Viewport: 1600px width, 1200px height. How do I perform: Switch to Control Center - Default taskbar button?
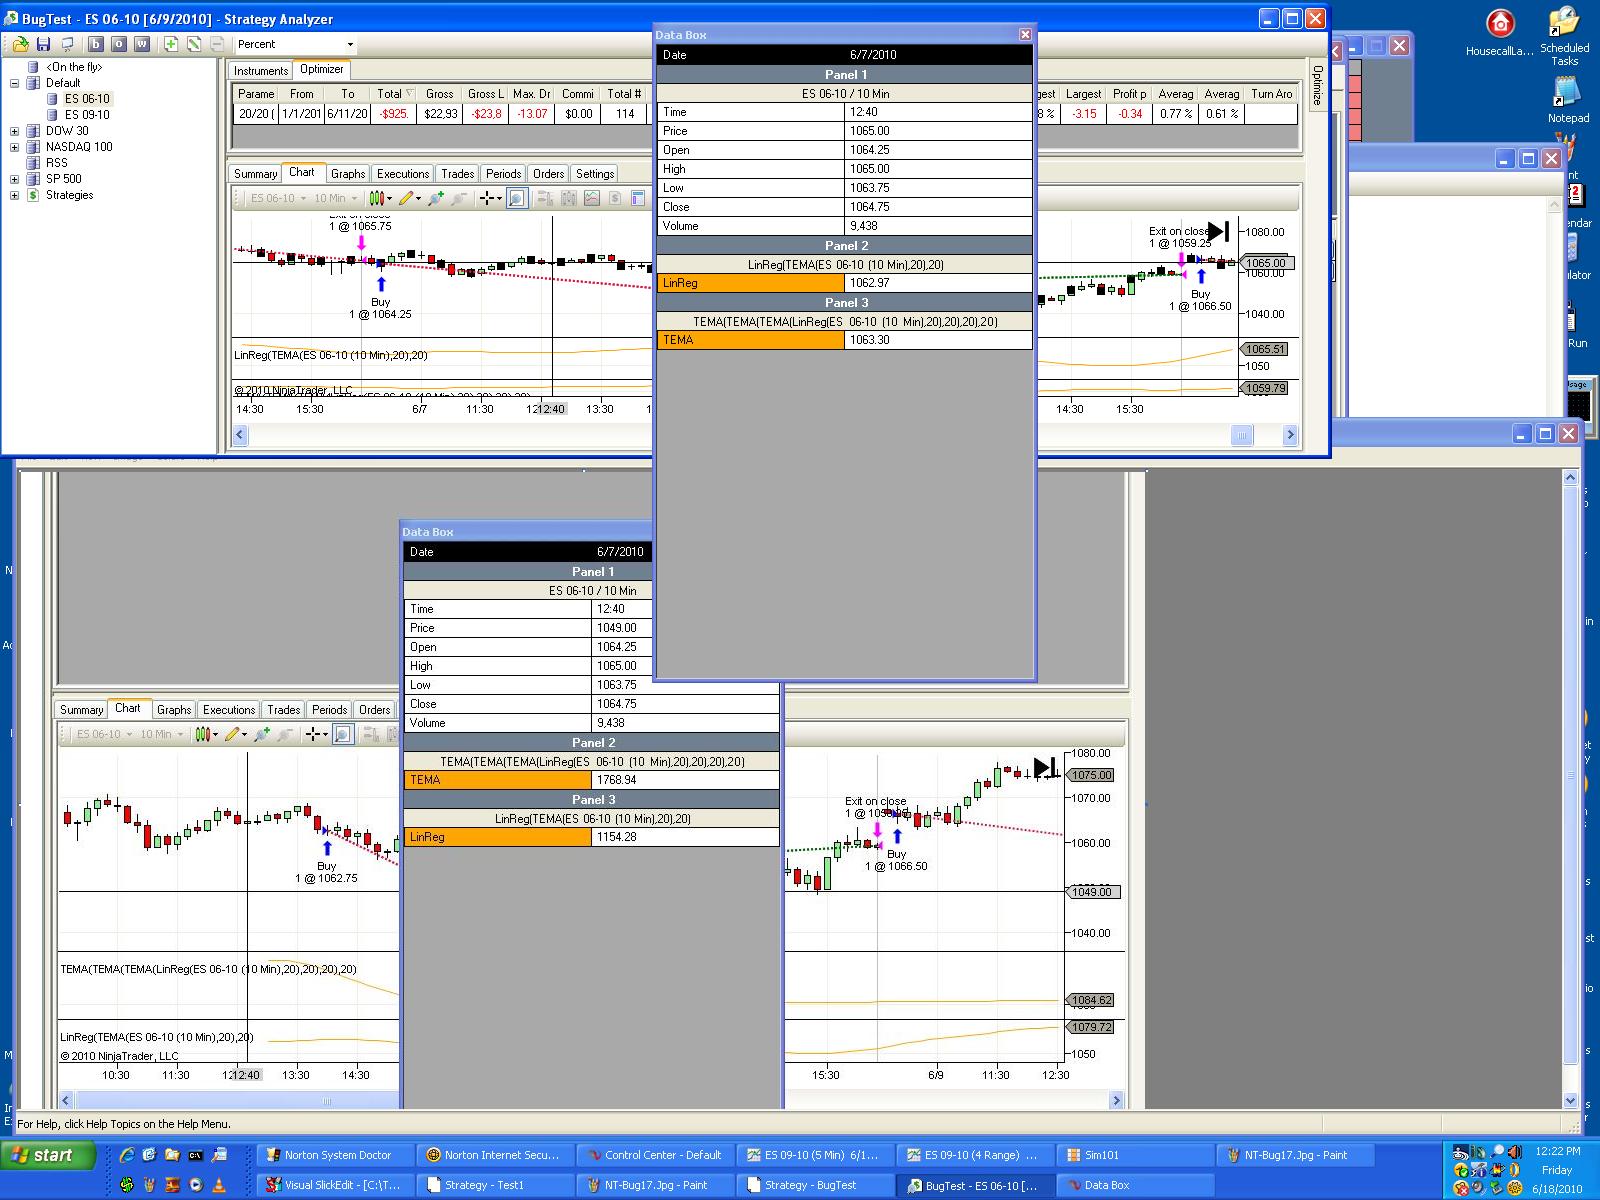coord(656,1155)
